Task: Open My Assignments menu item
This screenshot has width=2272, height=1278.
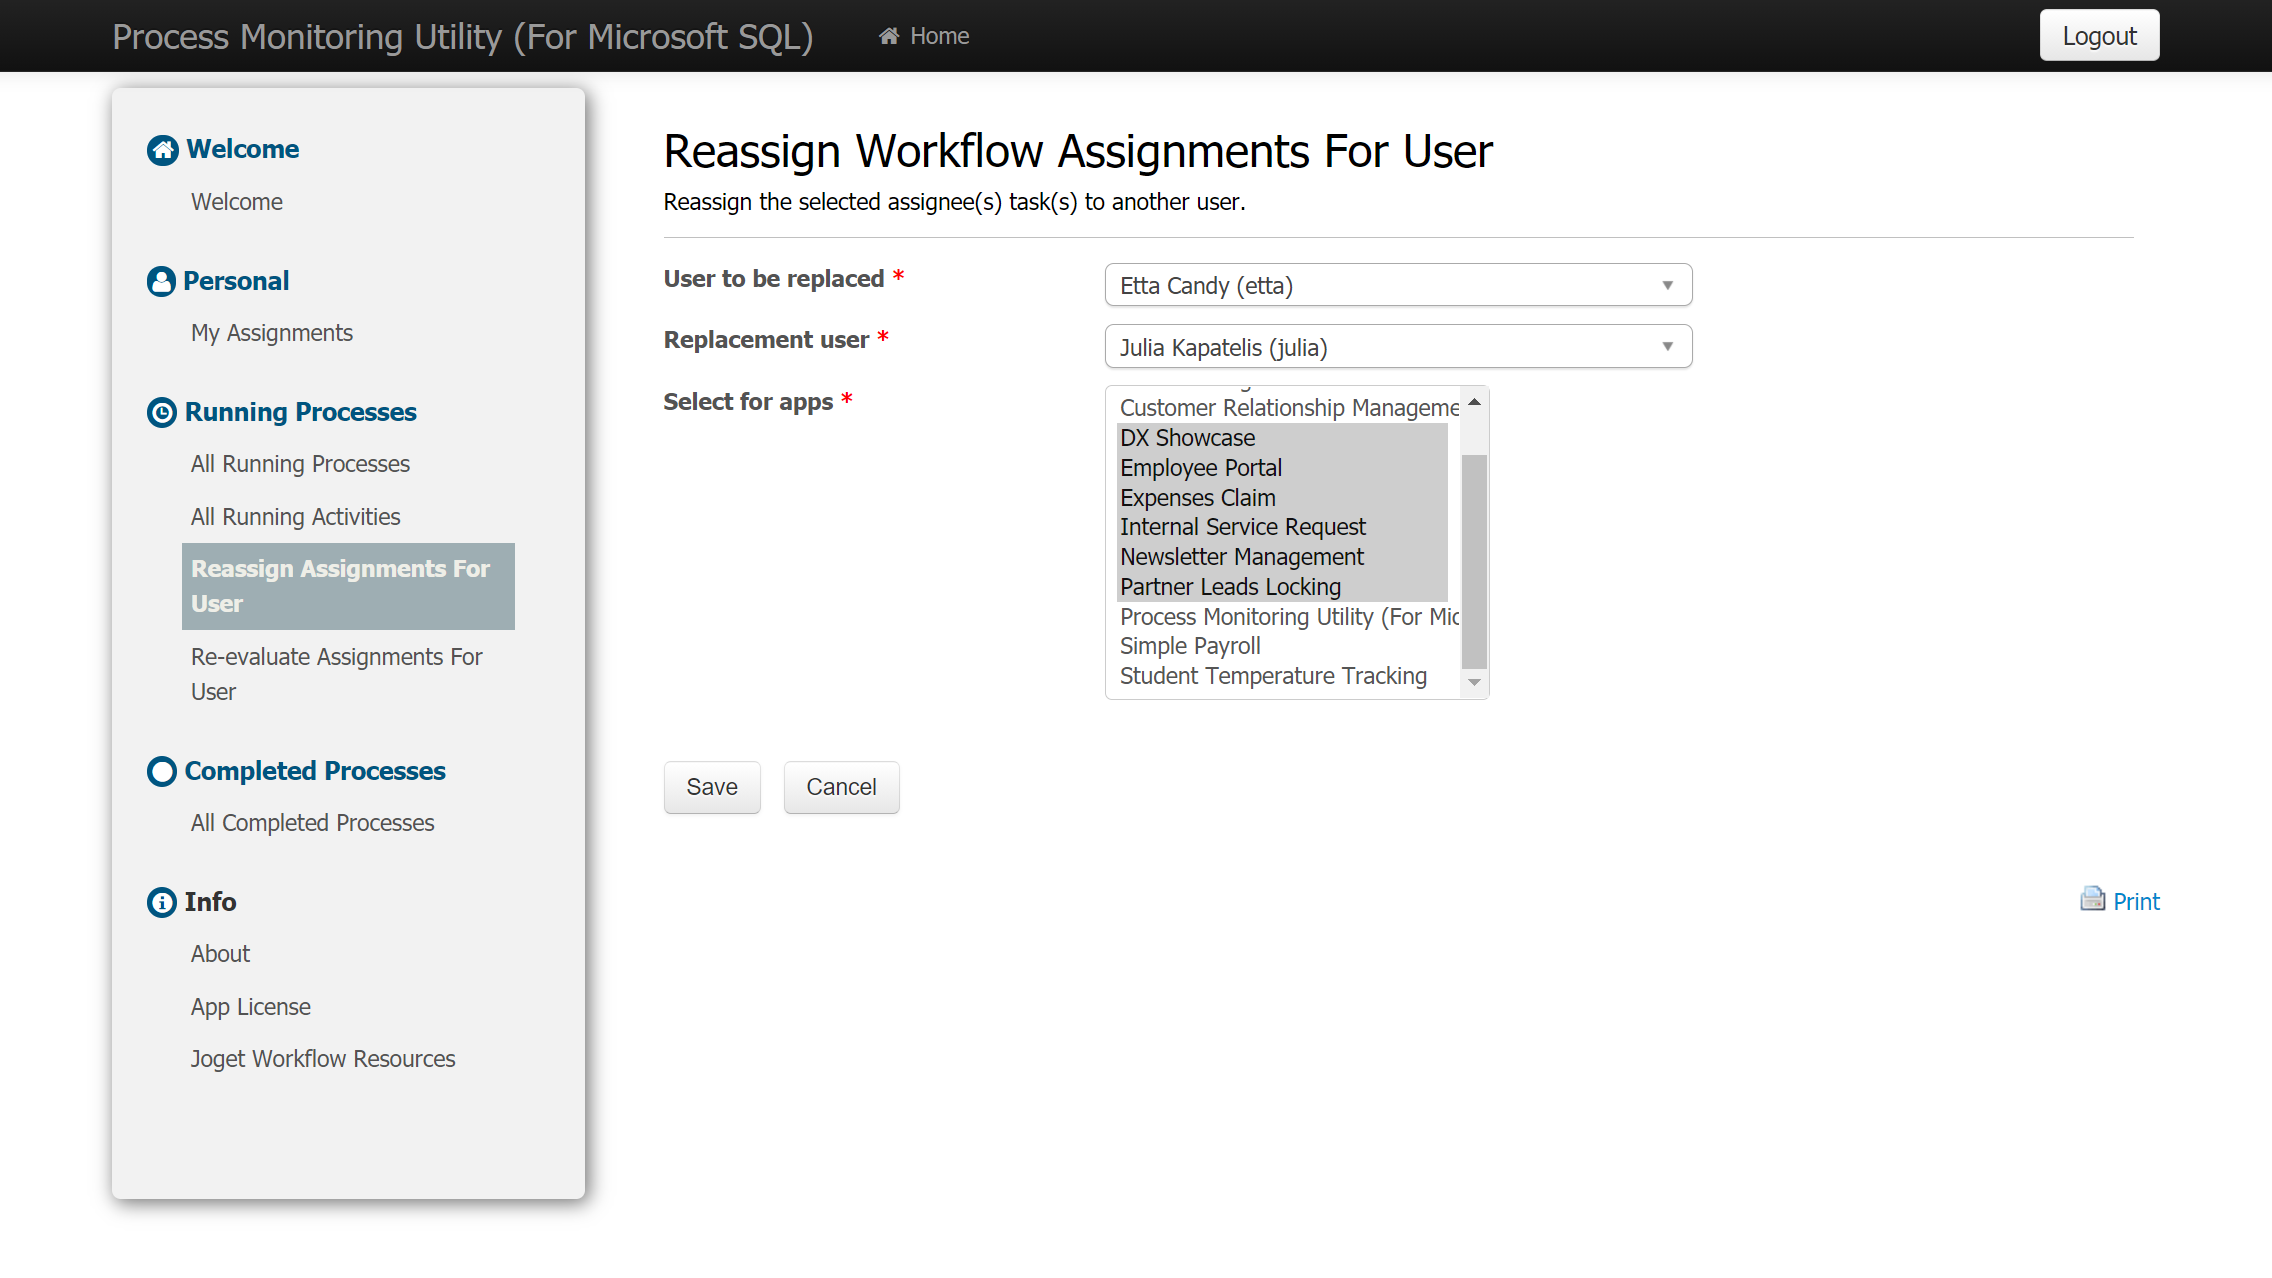Action: pyautogui.click(x=272, y=333)
